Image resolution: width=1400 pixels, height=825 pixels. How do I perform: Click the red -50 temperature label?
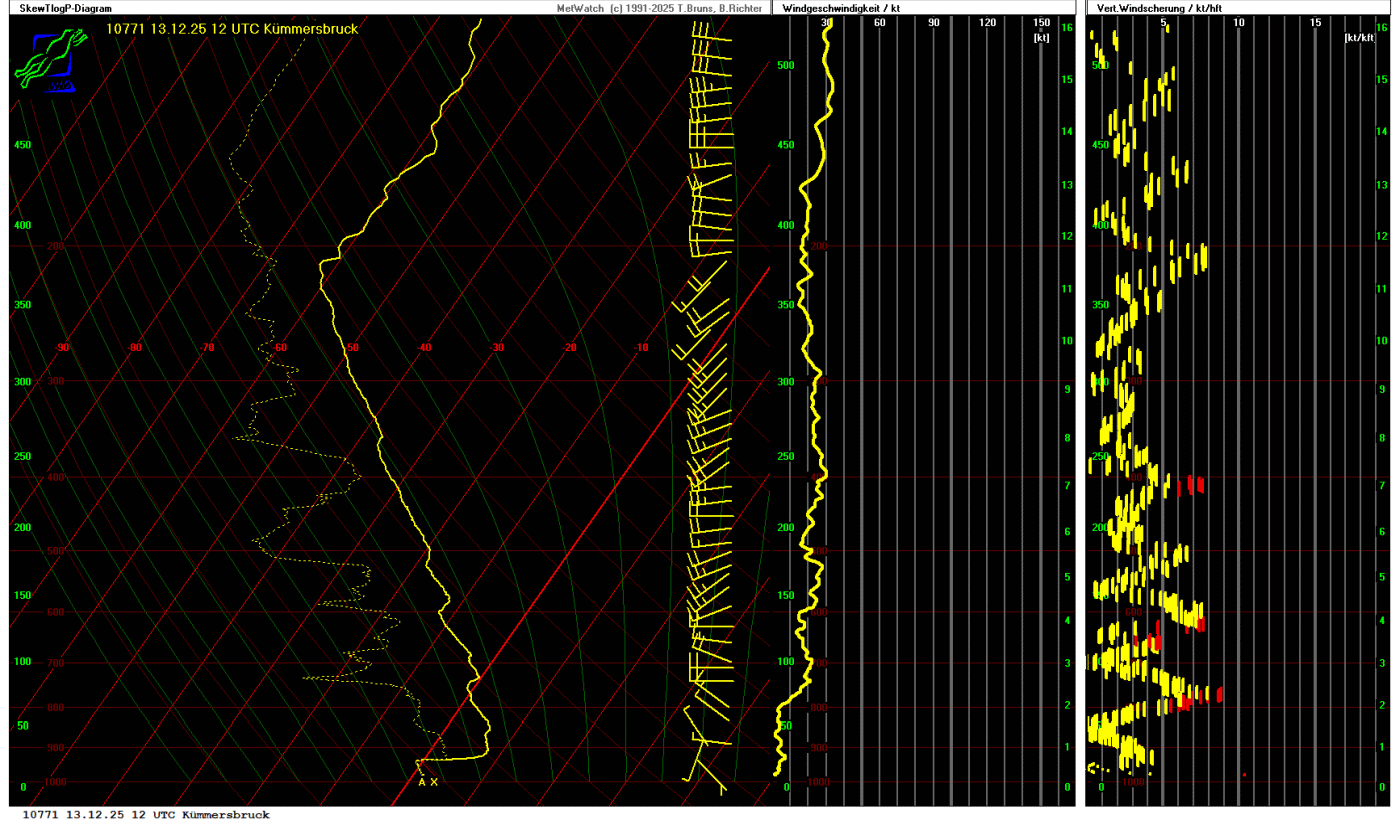(352, 348)
